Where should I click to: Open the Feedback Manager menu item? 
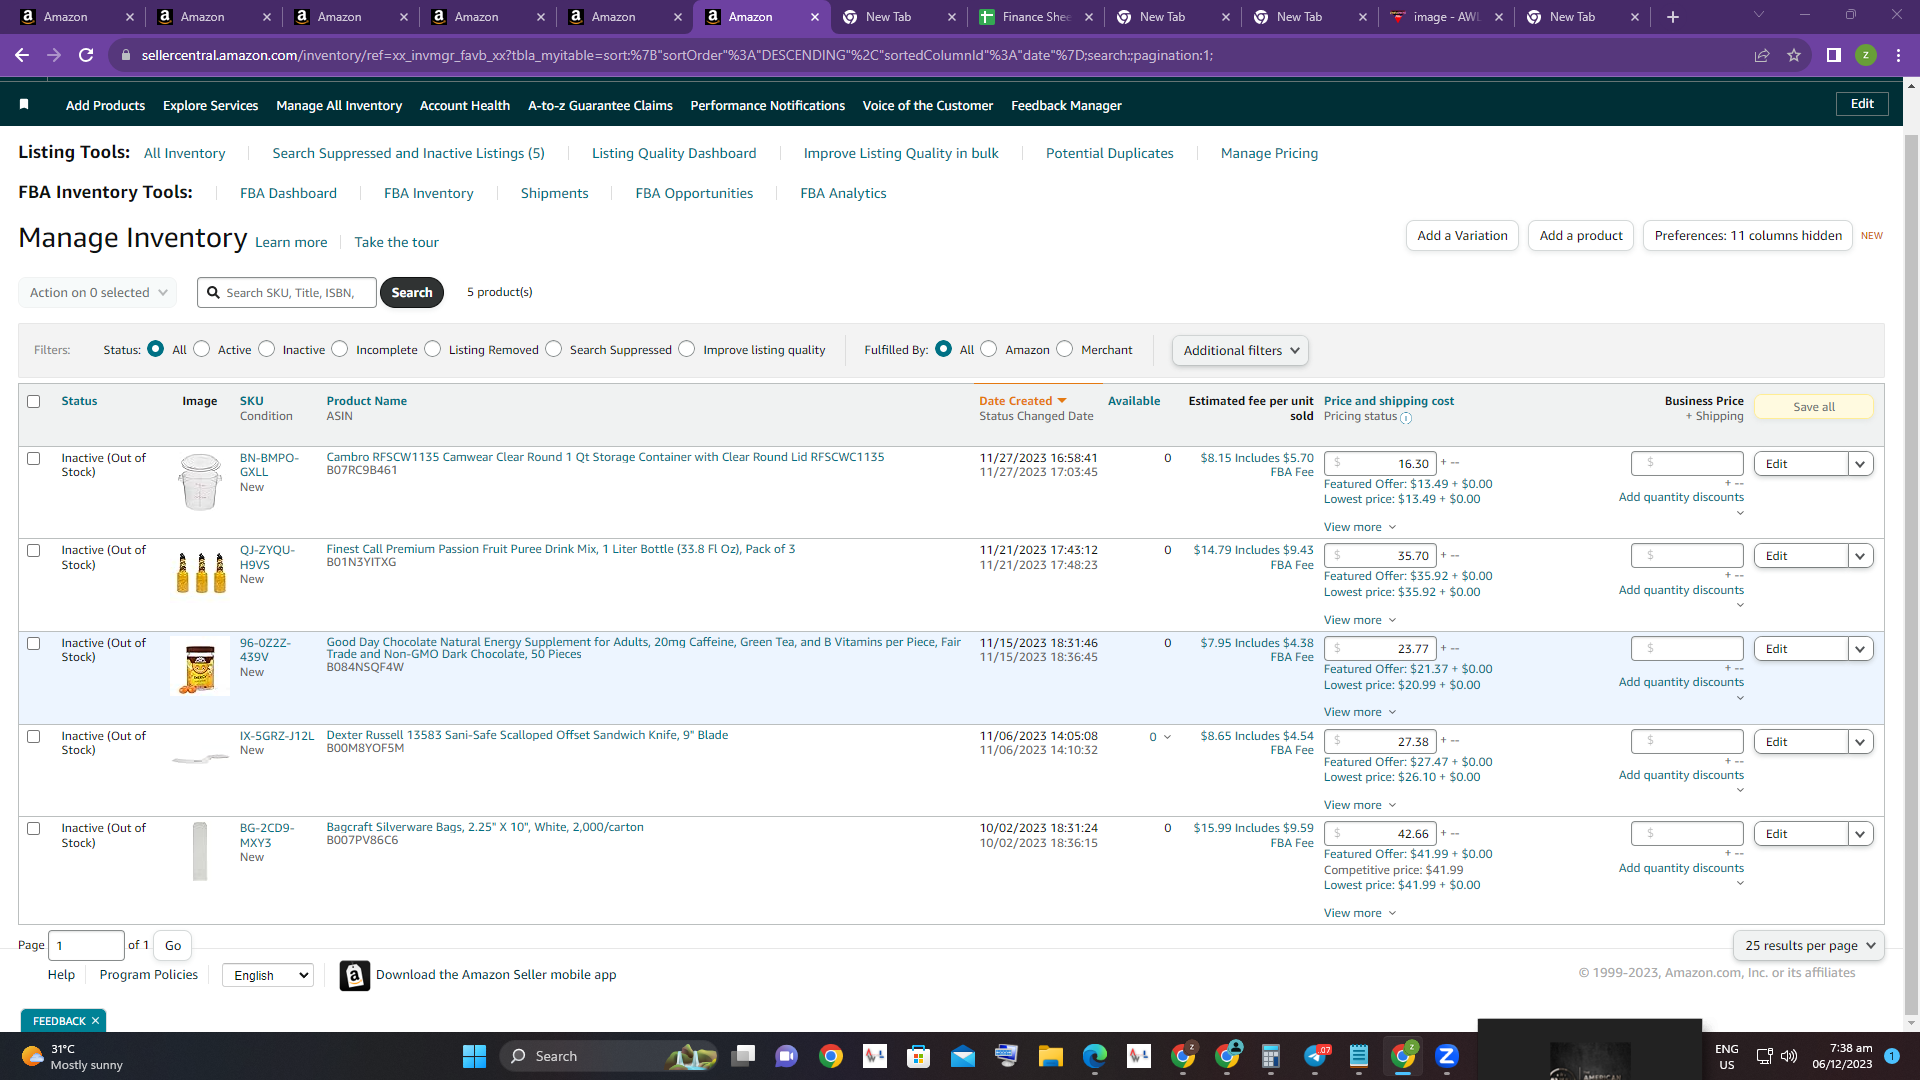click(x=1066, y=105)
